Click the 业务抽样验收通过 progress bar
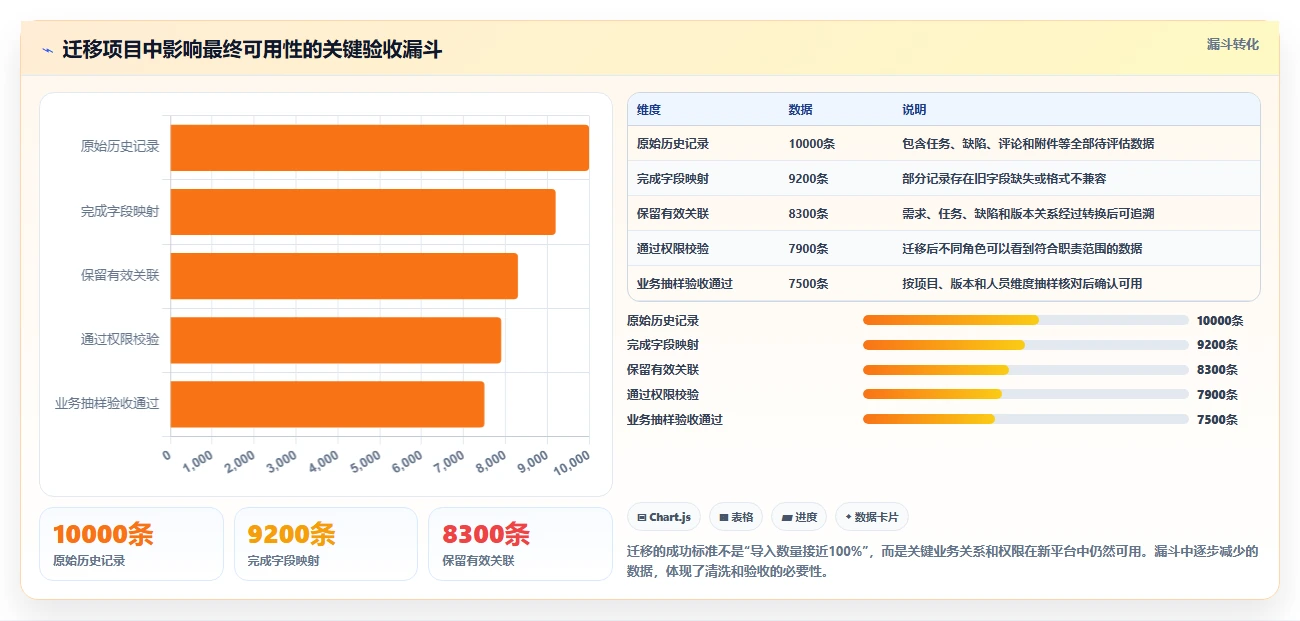Image resolution: width=1300 pixels, height=621 pixels. (x=1025, y=419)
